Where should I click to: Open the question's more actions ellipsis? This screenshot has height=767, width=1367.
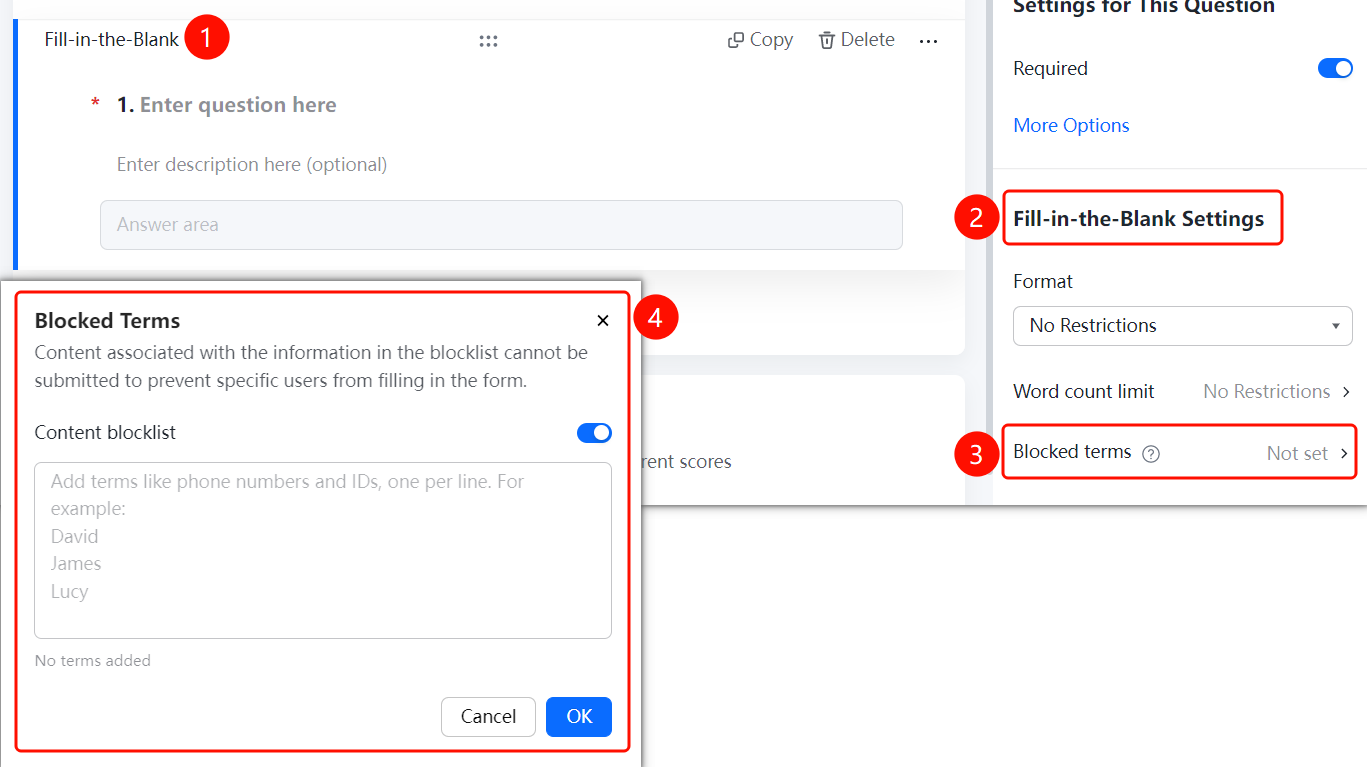928,41
